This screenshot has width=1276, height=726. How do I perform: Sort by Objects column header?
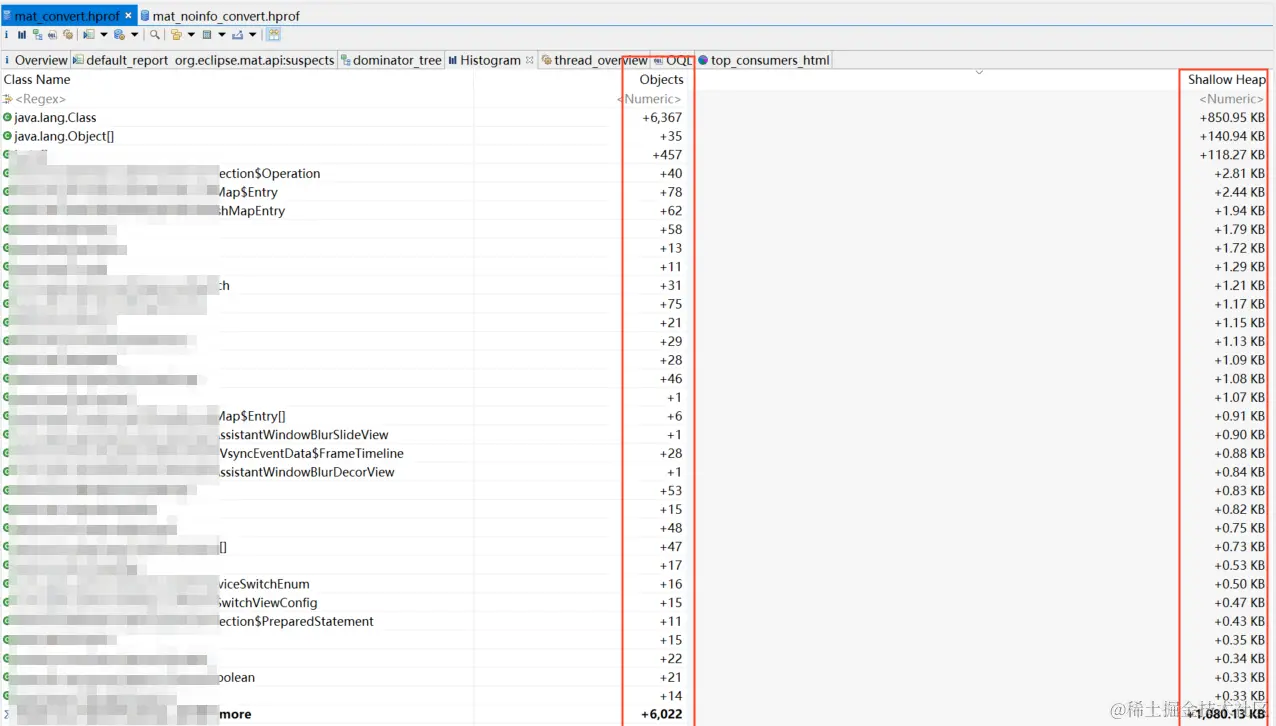pos(661,80)
